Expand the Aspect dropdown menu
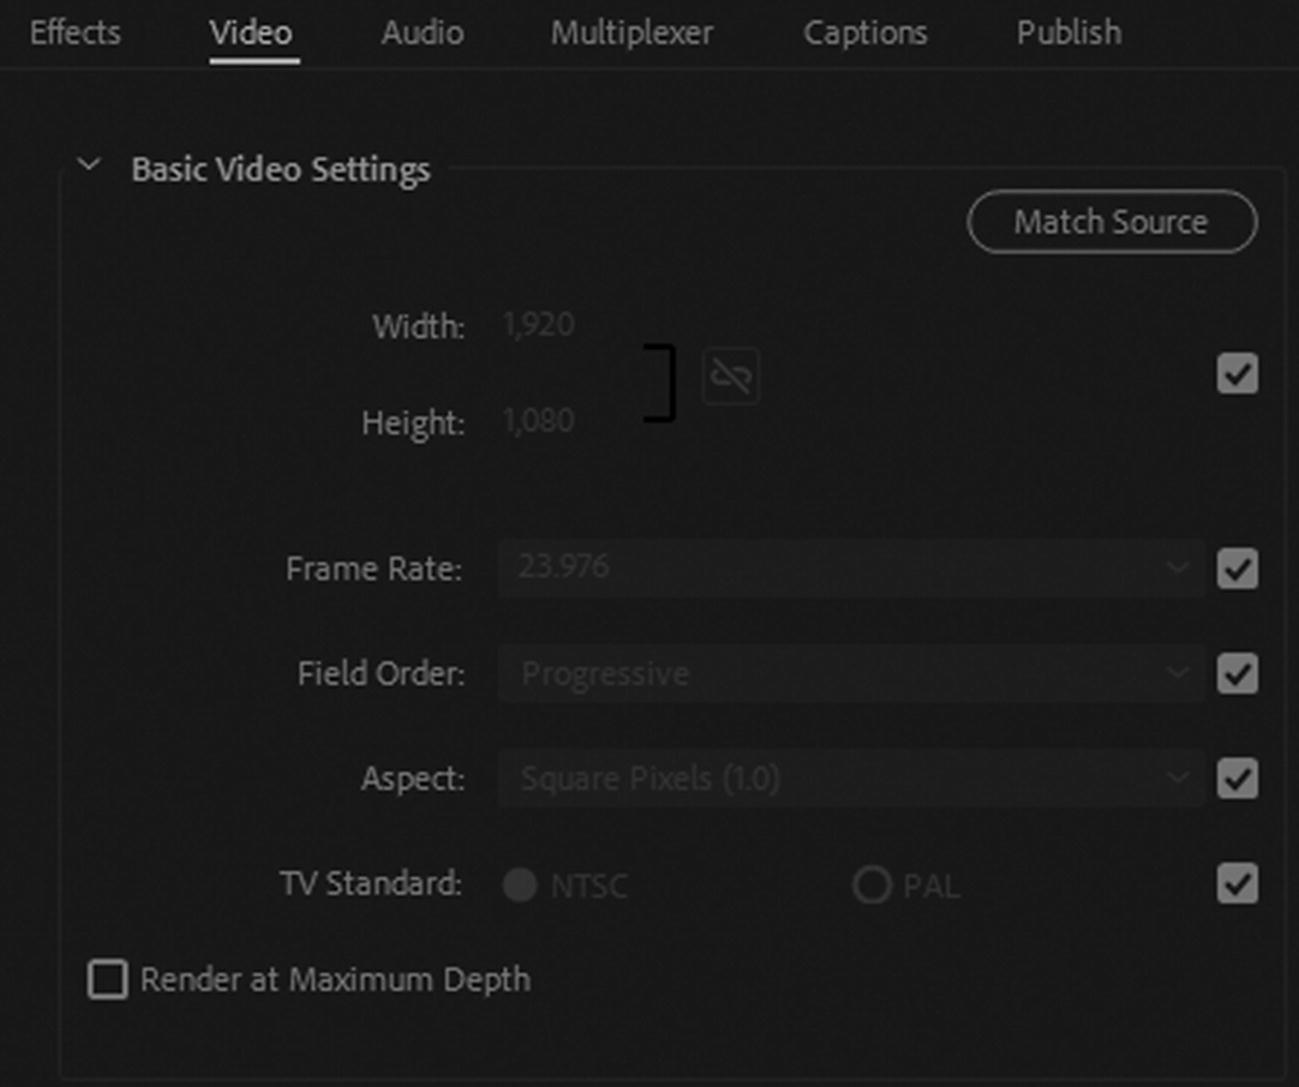Viewport: 1299px width, 1087px height. 850,779
